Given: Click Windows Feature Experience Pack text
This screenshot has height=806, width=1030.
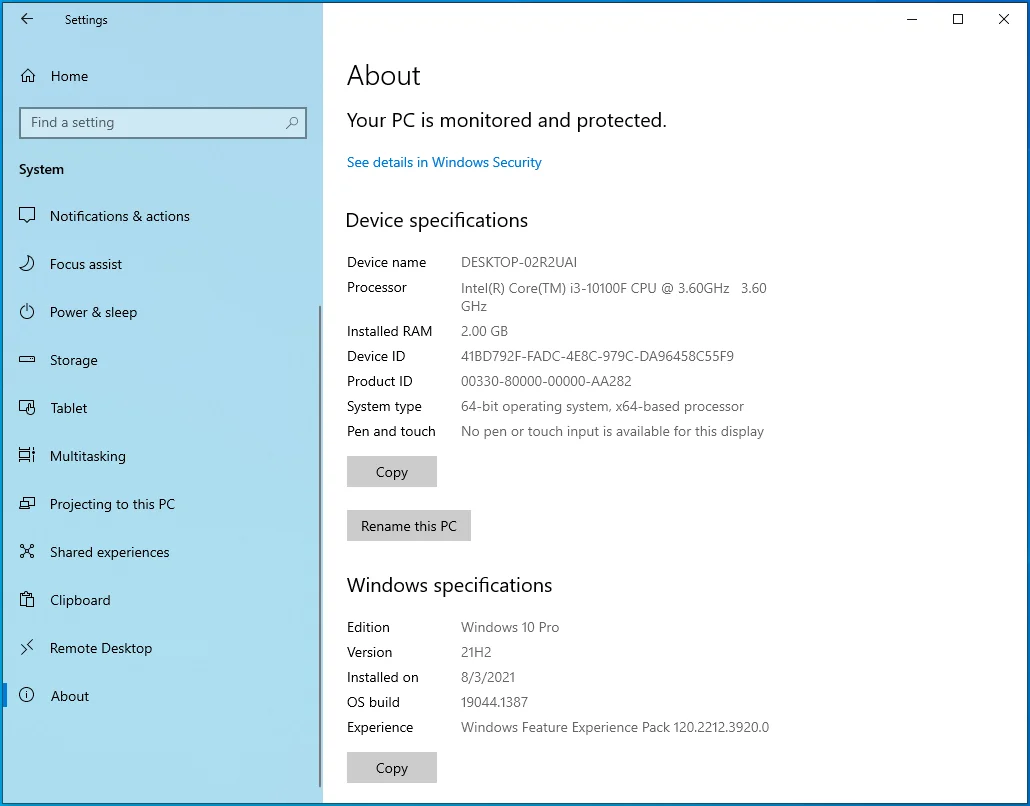Looking at the screenshot, I should [x=615, y=727].
